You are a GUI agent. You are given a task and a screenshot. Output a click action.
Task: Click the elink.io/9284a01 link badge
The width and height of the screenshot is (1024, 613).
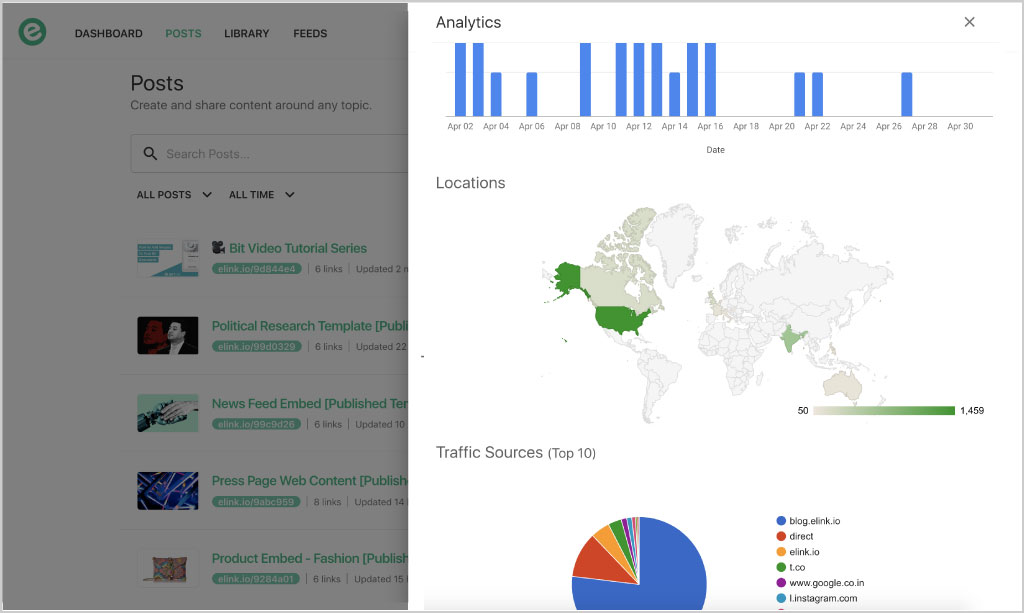point(255,578)
